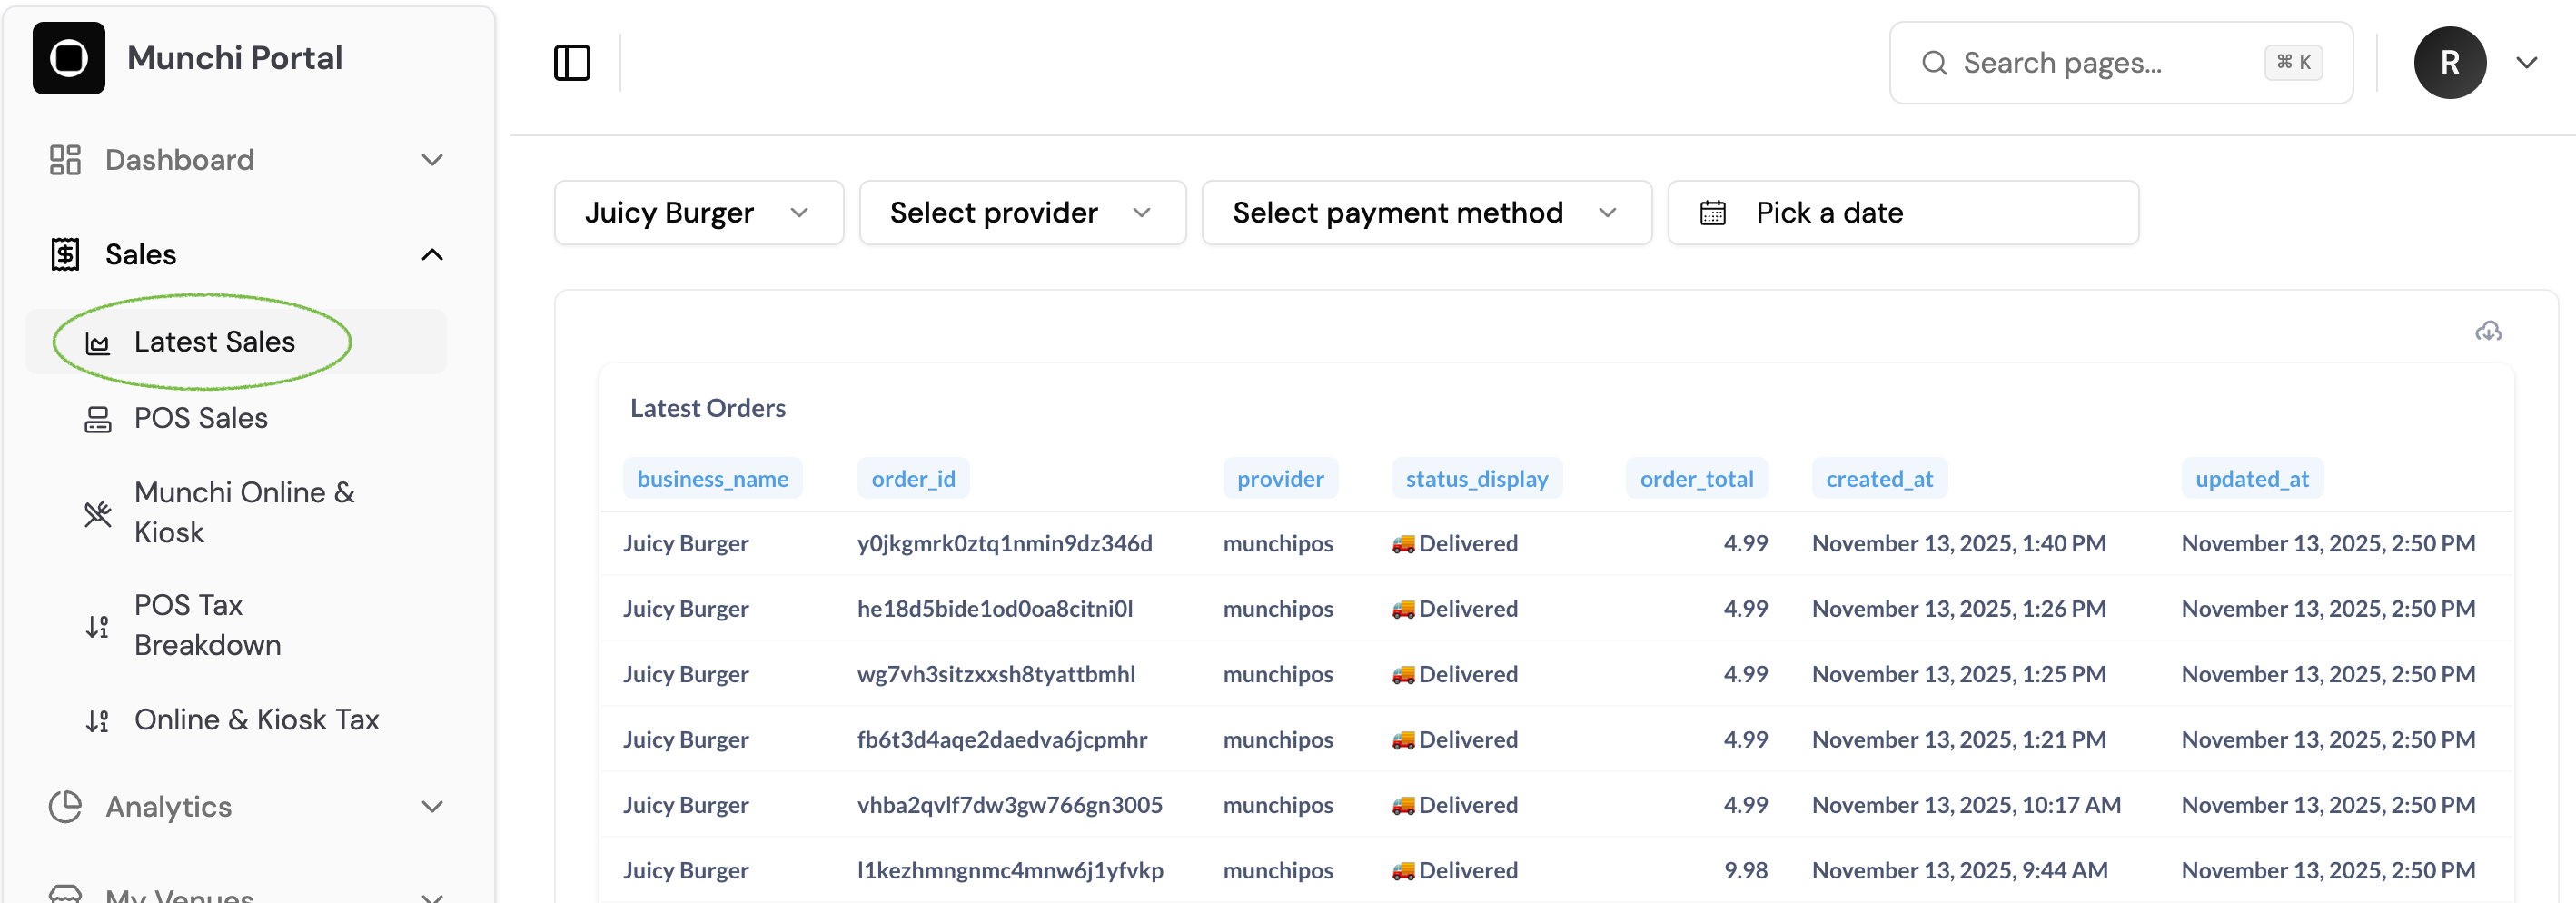The width and height of the screenshot is (2576, 903).
Task: Open the Select provider dropdown
Action: (1022, 213)
